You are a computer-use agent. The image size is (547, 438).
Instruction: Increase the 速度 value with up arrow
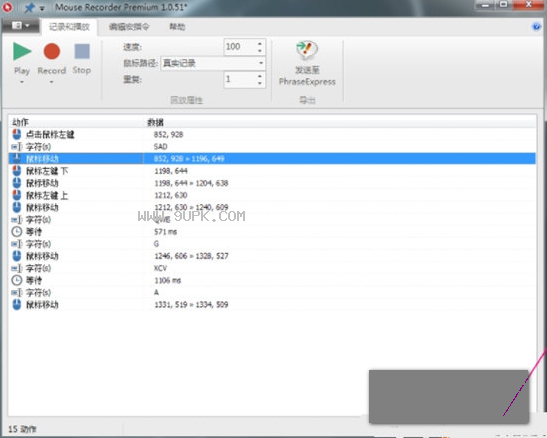[x=260, y=44]
